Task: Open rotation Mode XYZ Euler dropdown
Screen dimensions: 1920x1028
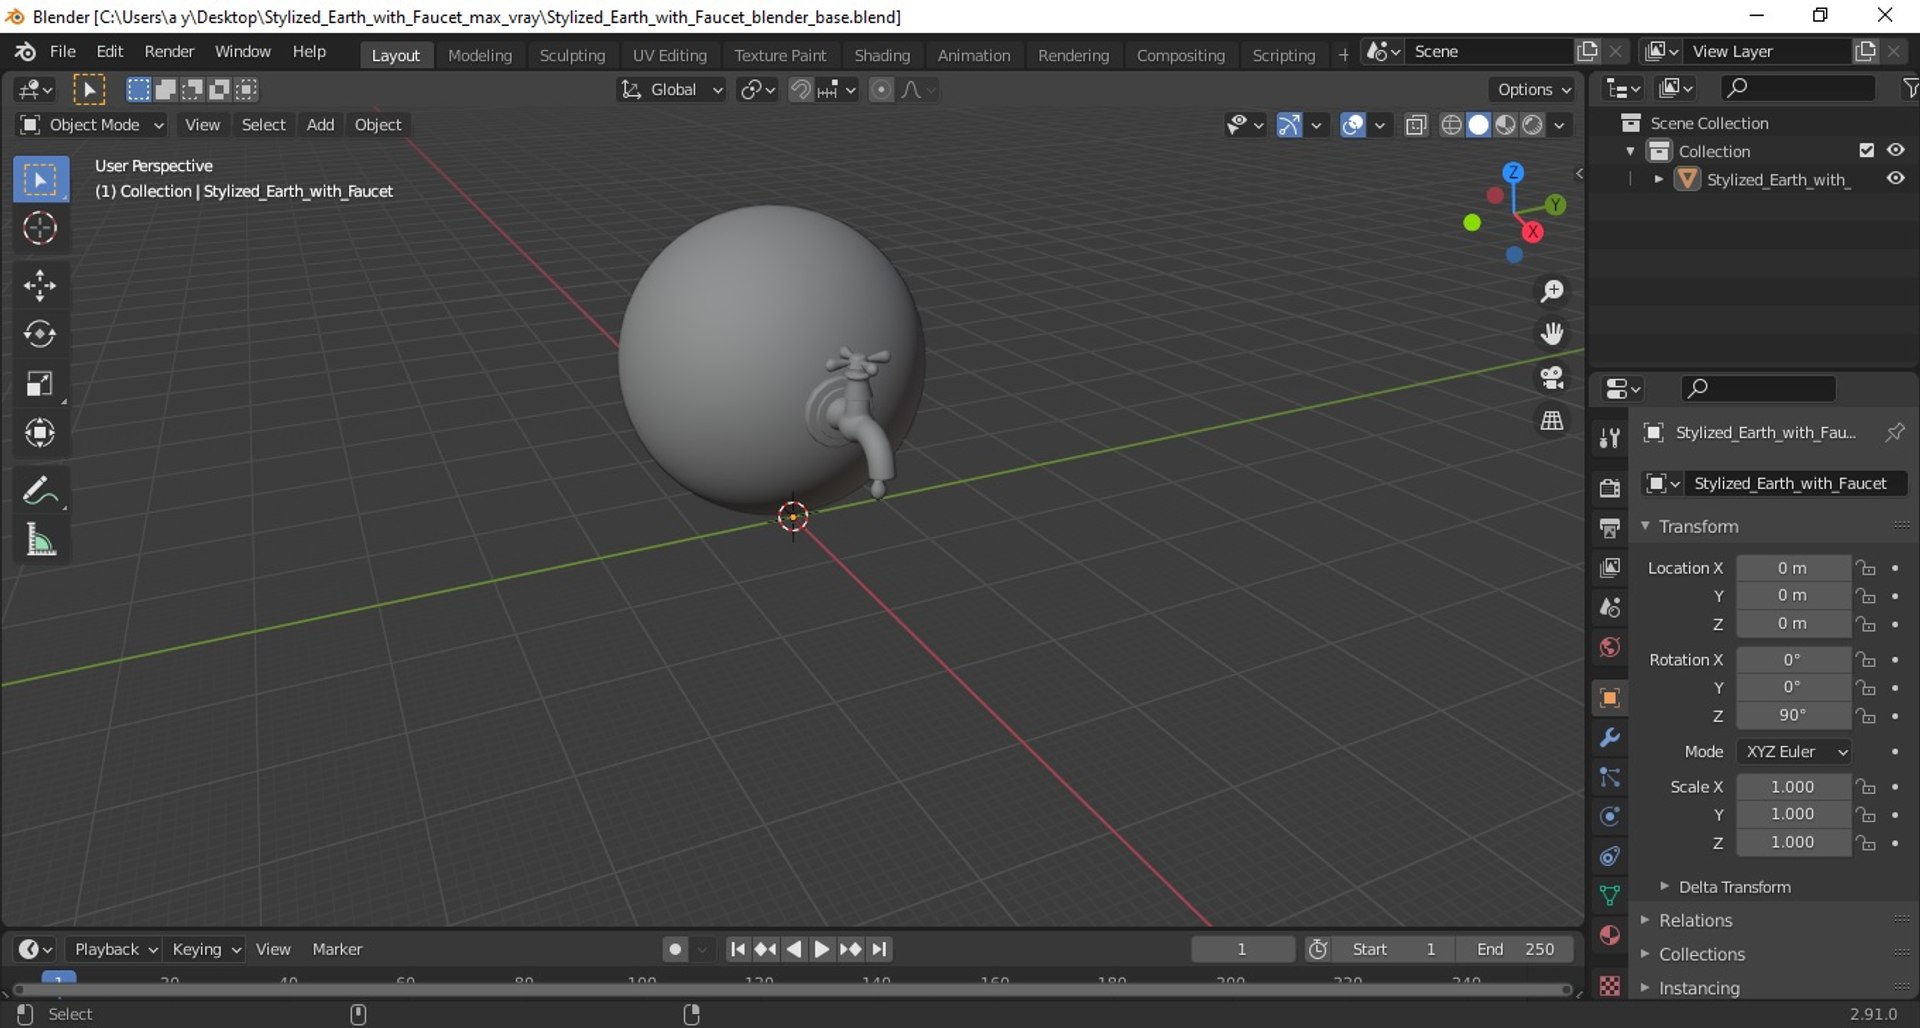Action: (x=1795, y=752)
